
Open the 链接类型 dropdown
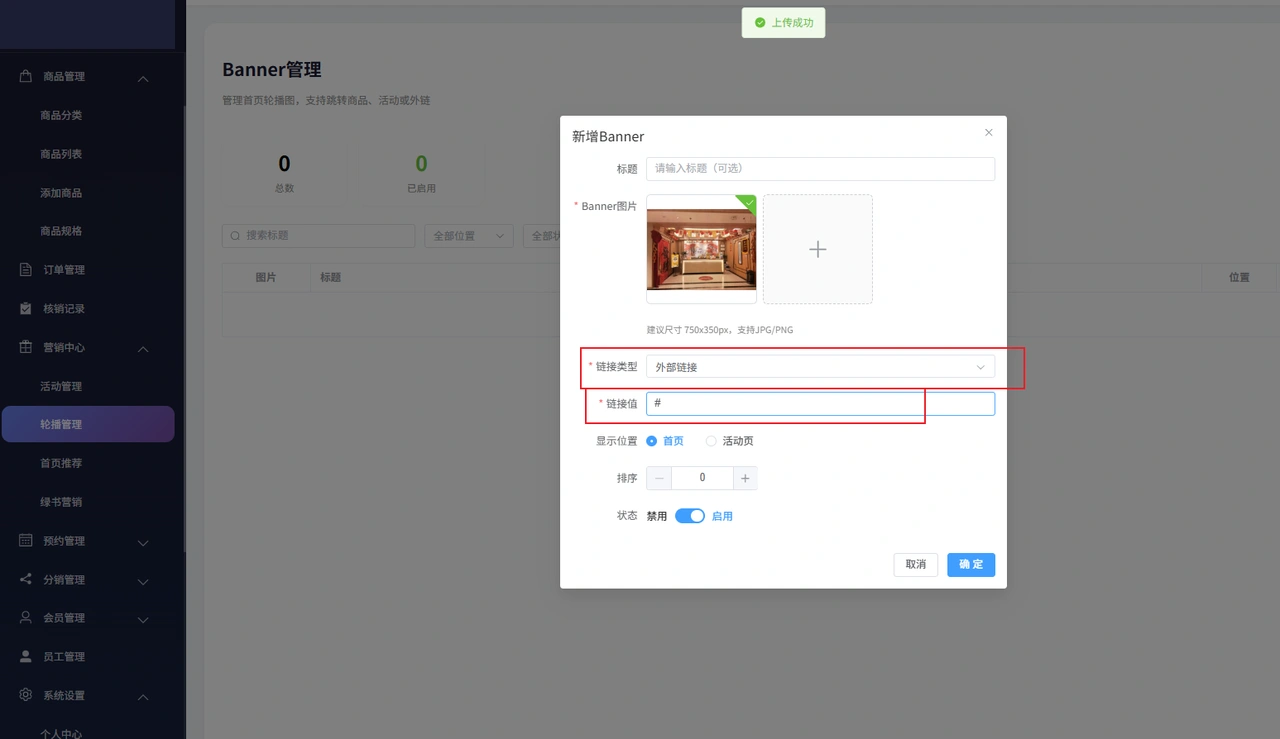[x=820, y=367]
